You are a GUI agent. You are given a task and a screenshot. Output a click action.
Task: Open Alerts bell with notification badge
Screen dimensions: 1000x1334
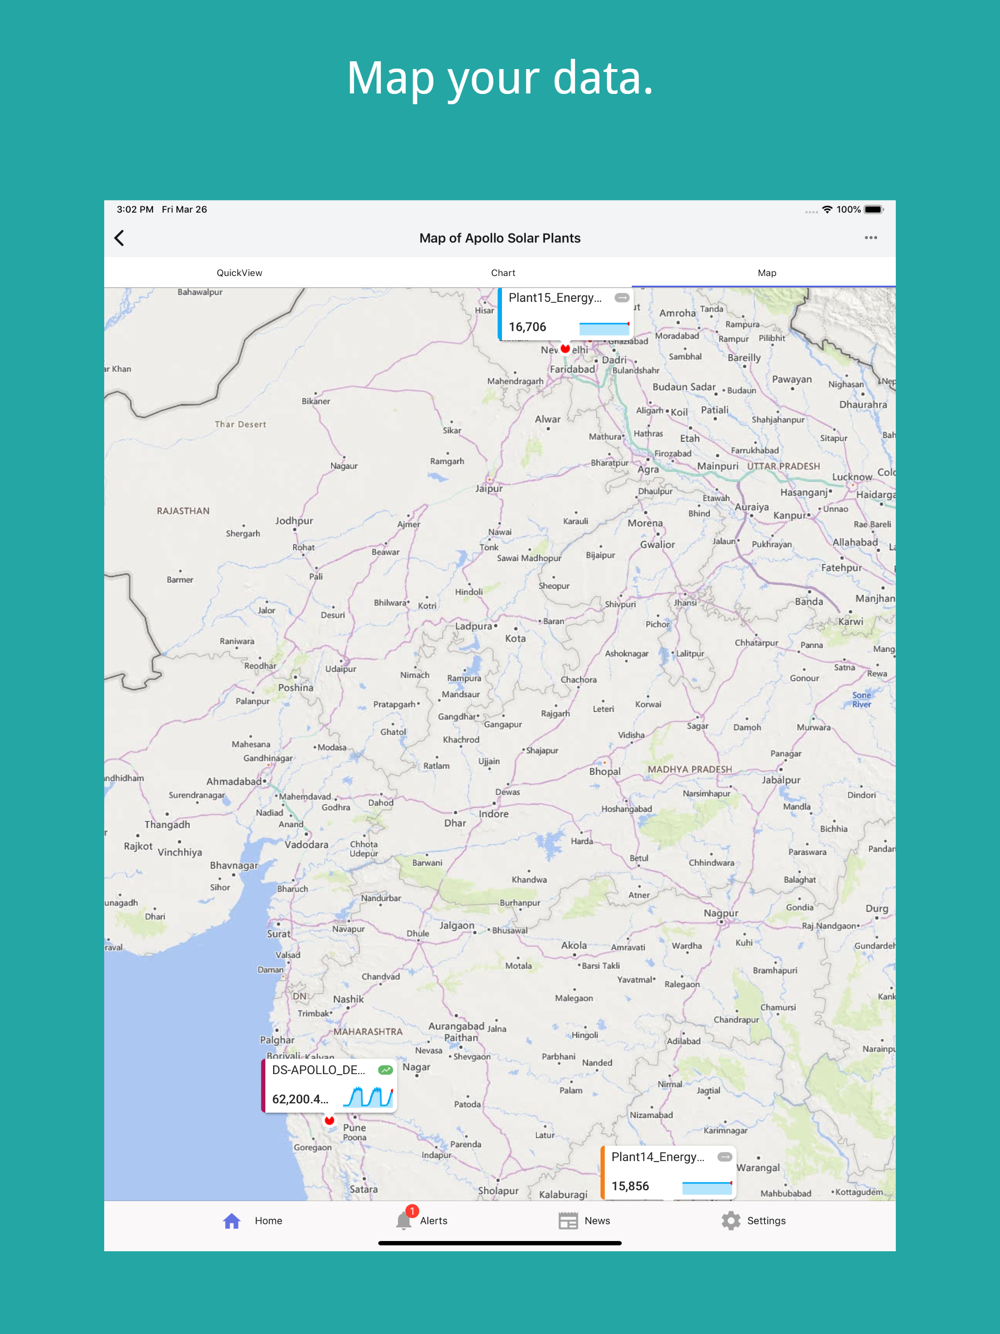tap(421, 1220)
